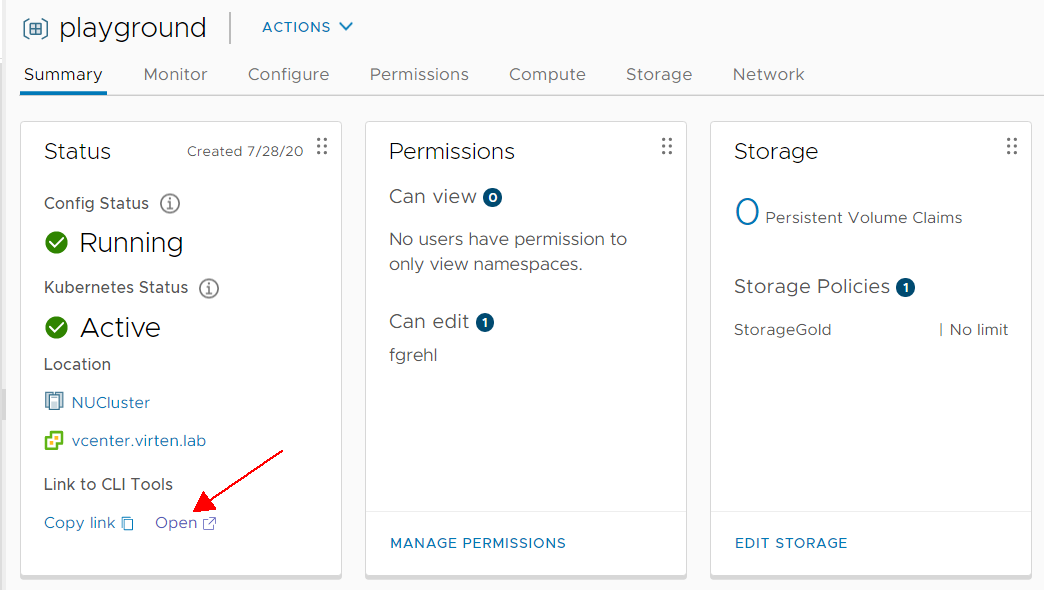Open the vcenter.virten.lab link
The width and height of the screenshot is (1044, 590).
[138, 441]
